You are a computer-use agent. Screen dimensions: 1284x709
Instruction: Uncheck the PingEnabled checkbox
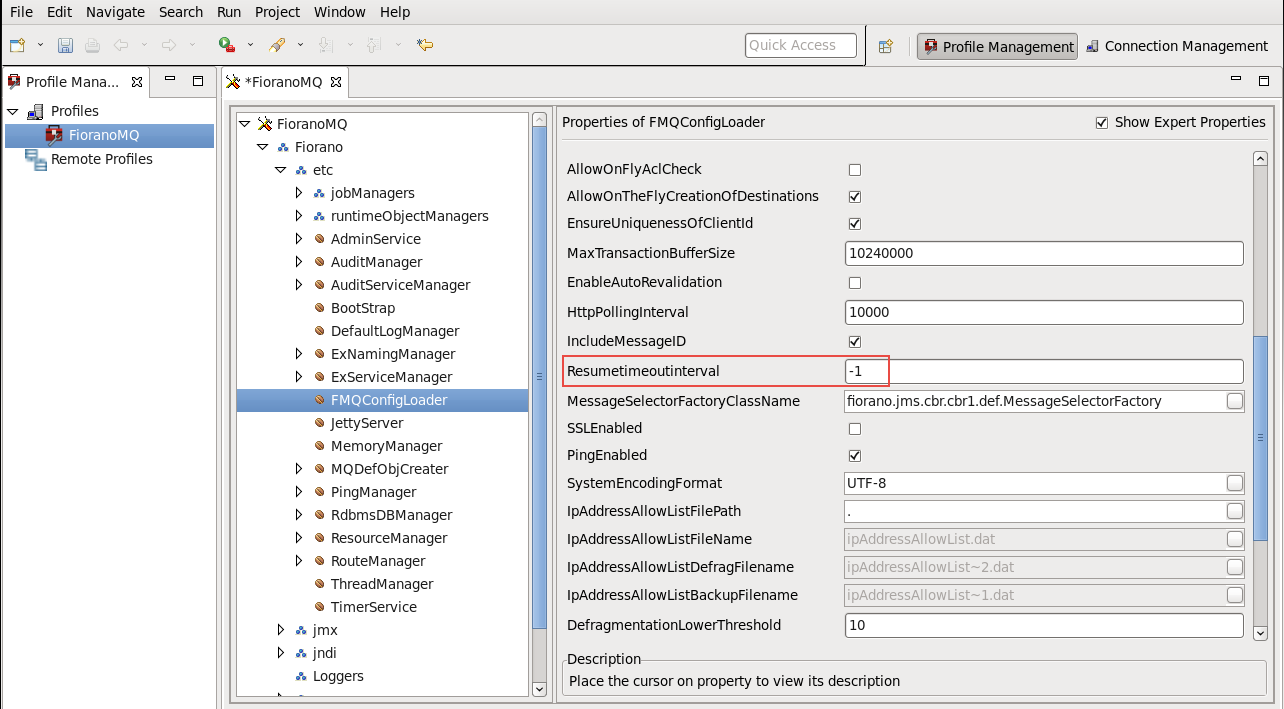pos(854,456)
